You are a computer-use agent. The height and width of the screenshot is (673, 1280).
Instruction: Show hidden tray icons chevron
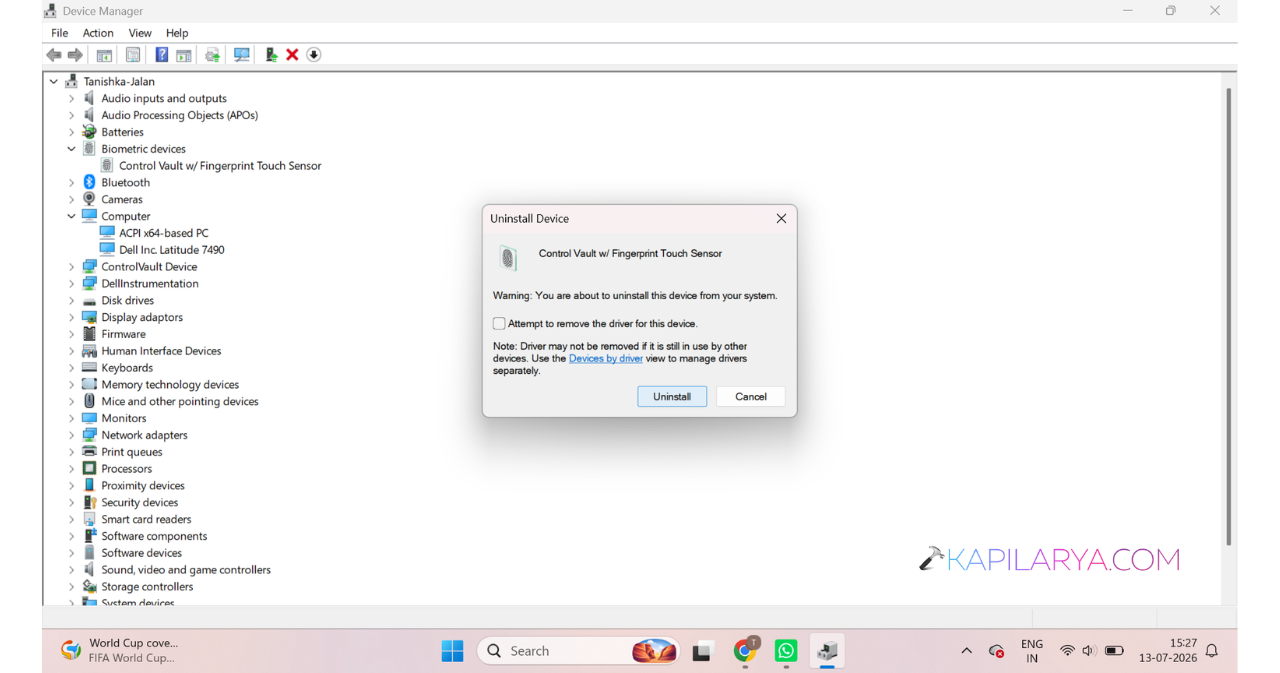click(x=966, y=651)
